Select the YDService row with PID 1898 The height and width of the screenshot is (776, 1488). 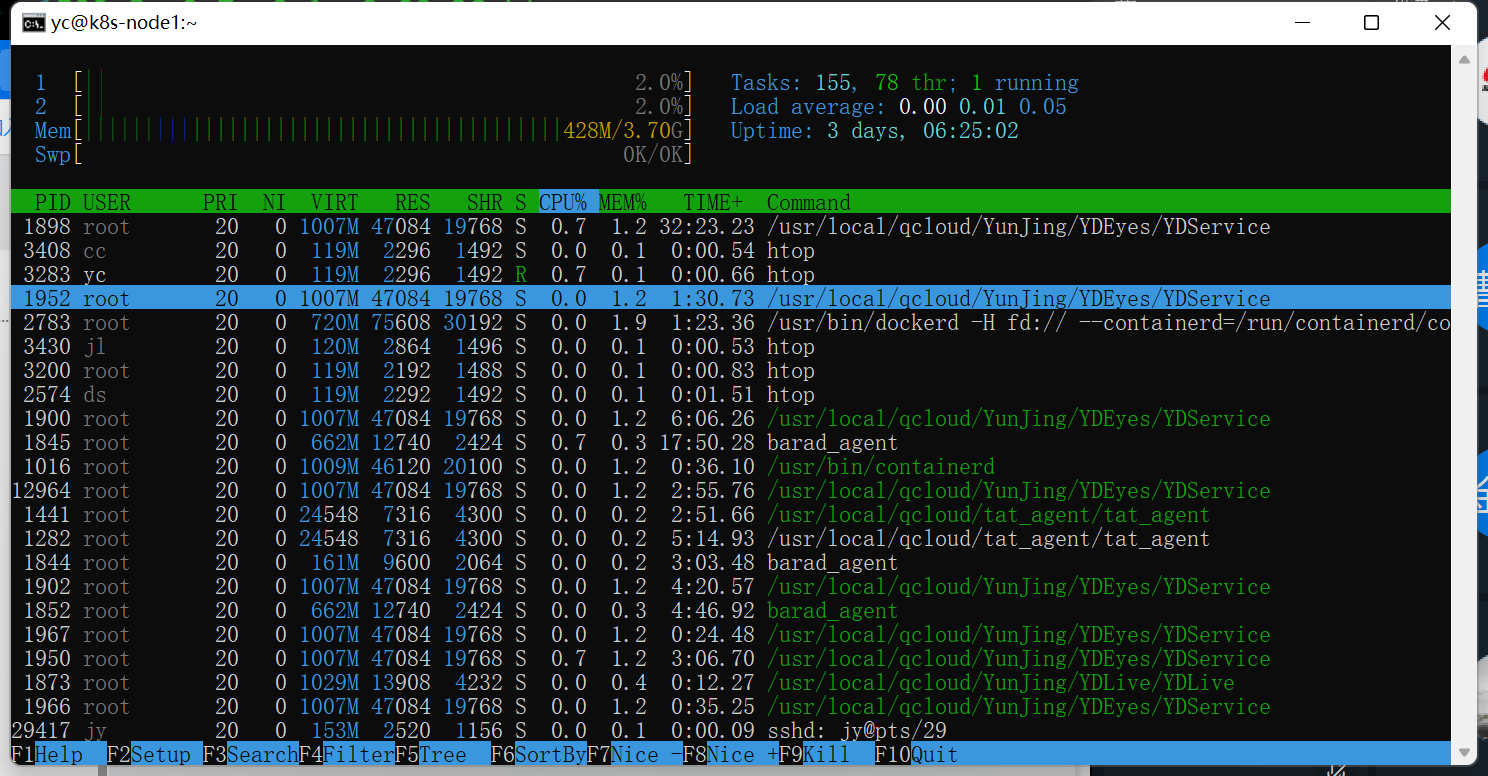731,227
